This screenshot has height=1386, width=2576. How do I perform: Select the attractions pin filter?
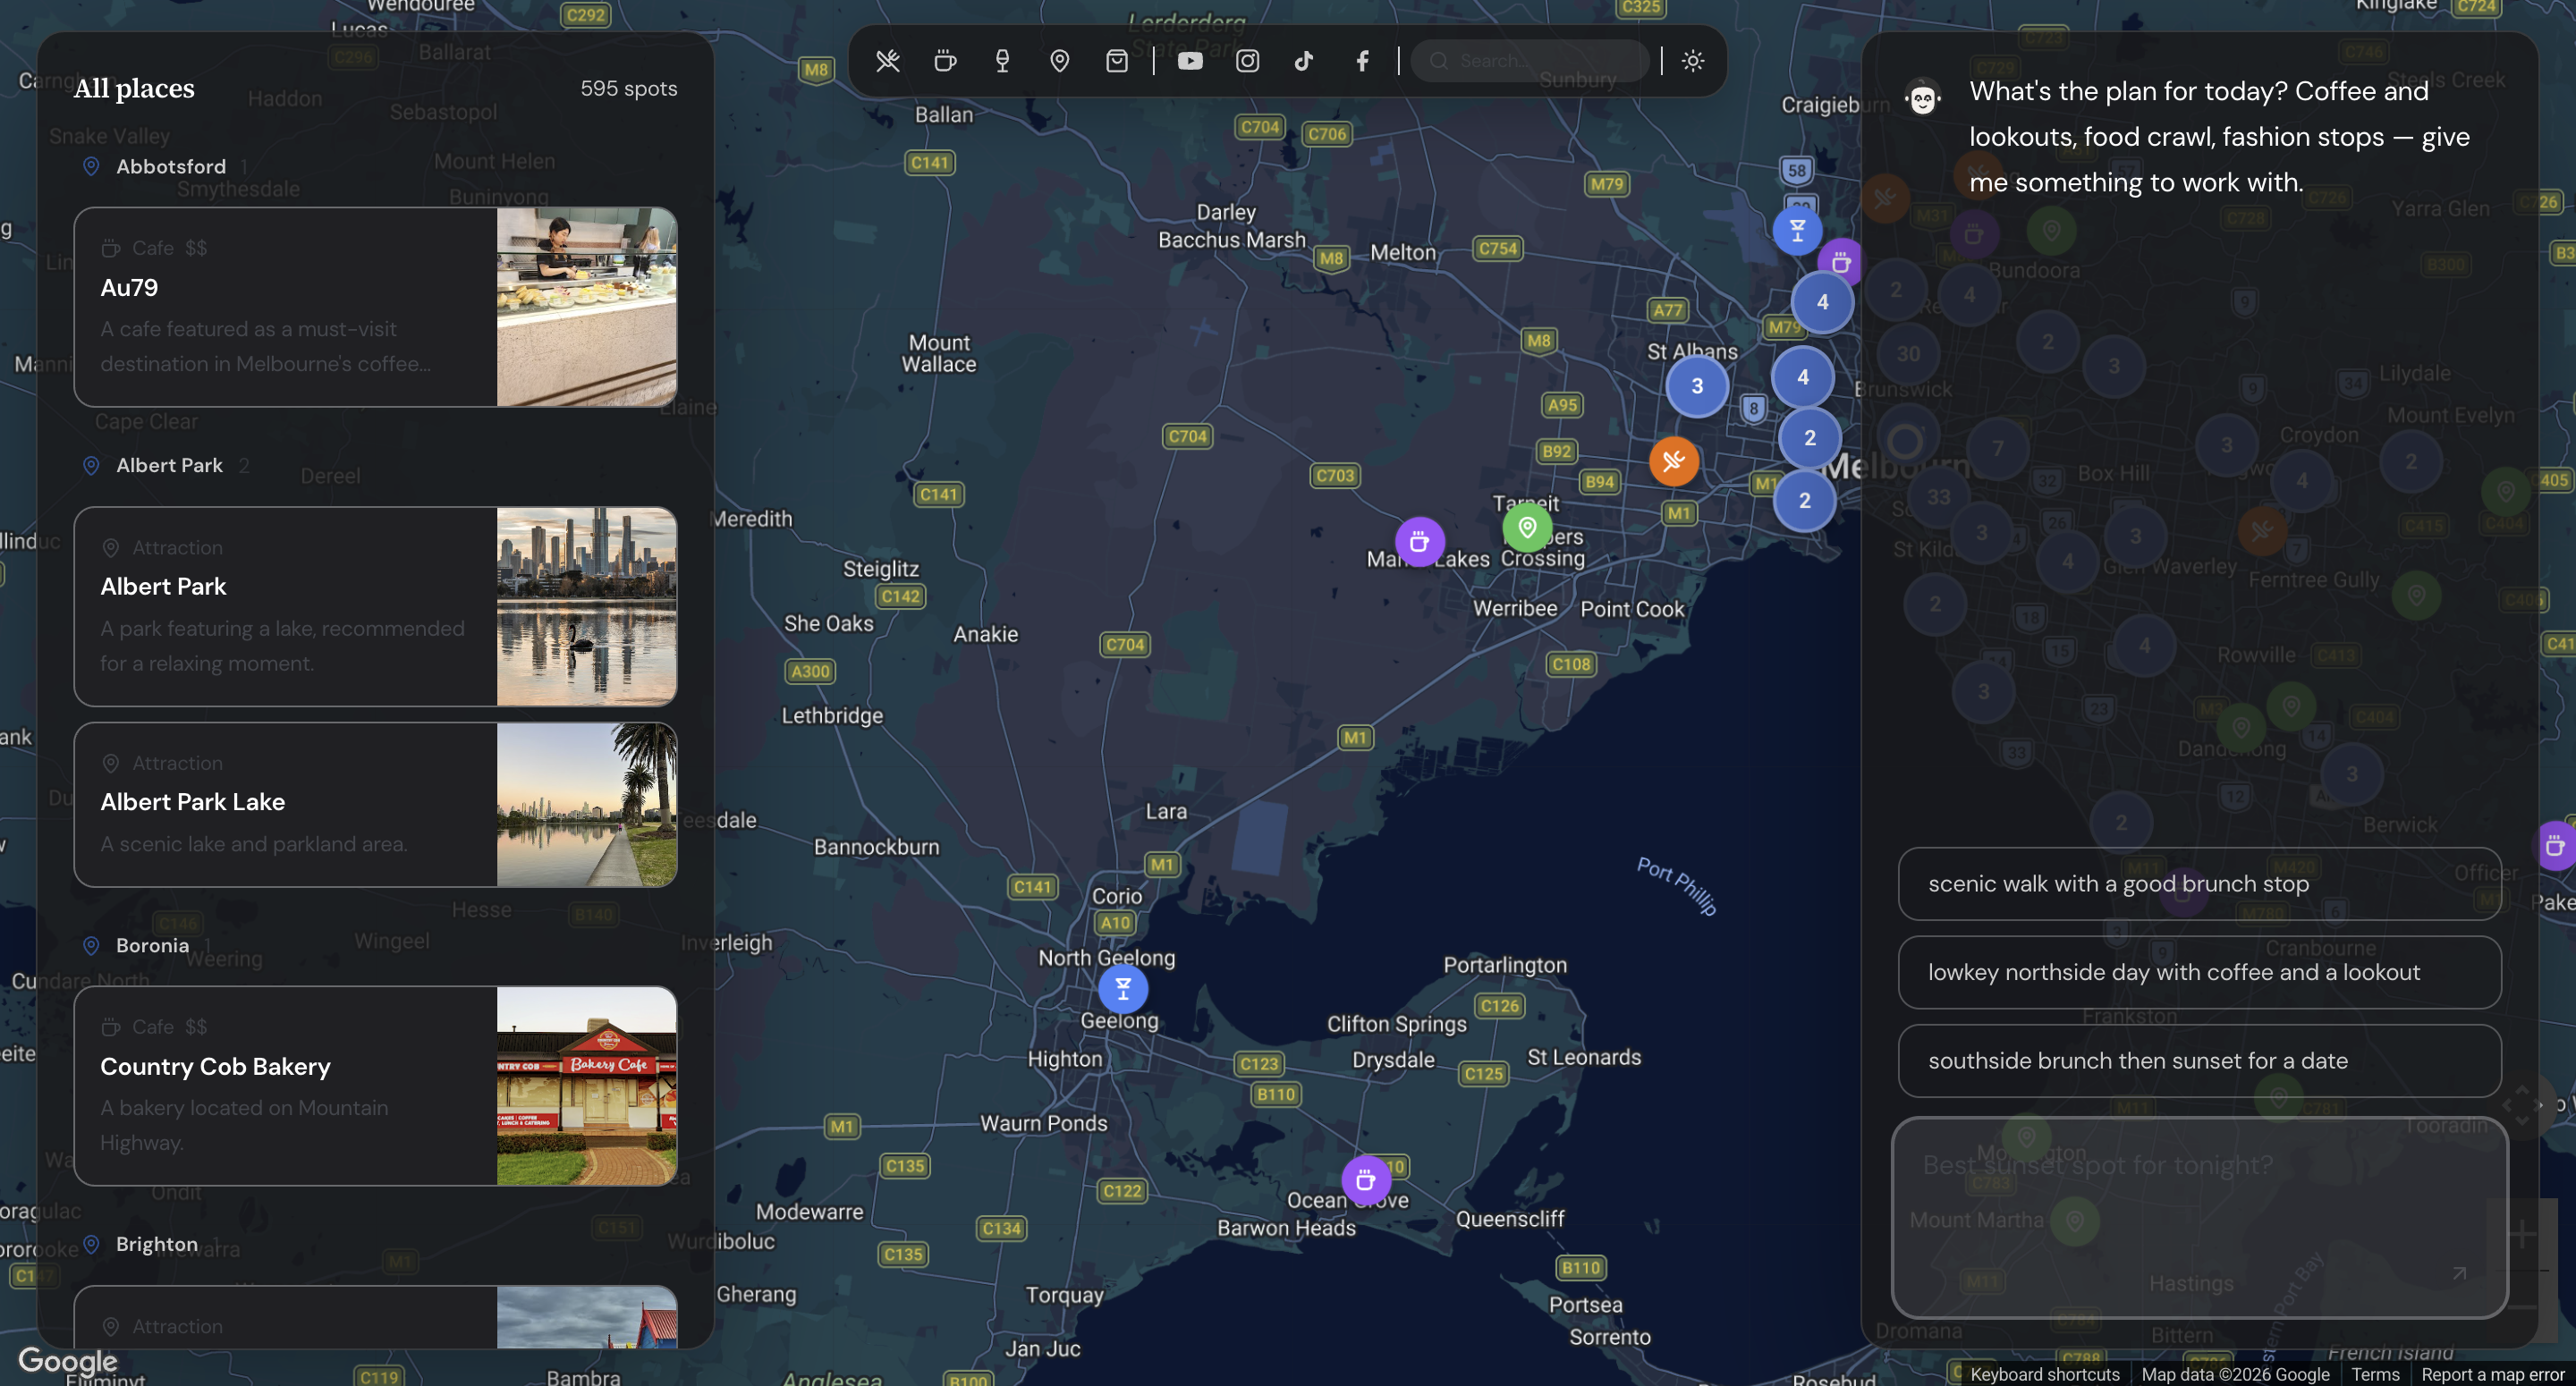click(x=1059, y=61)
